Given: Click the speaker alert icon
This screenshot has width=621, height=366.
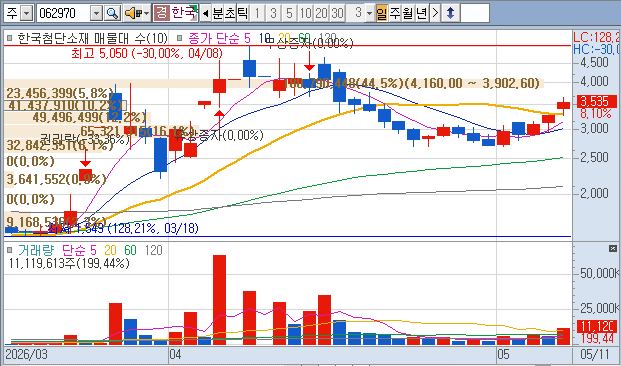Looking at the screenshot, I should click(132, 13).
